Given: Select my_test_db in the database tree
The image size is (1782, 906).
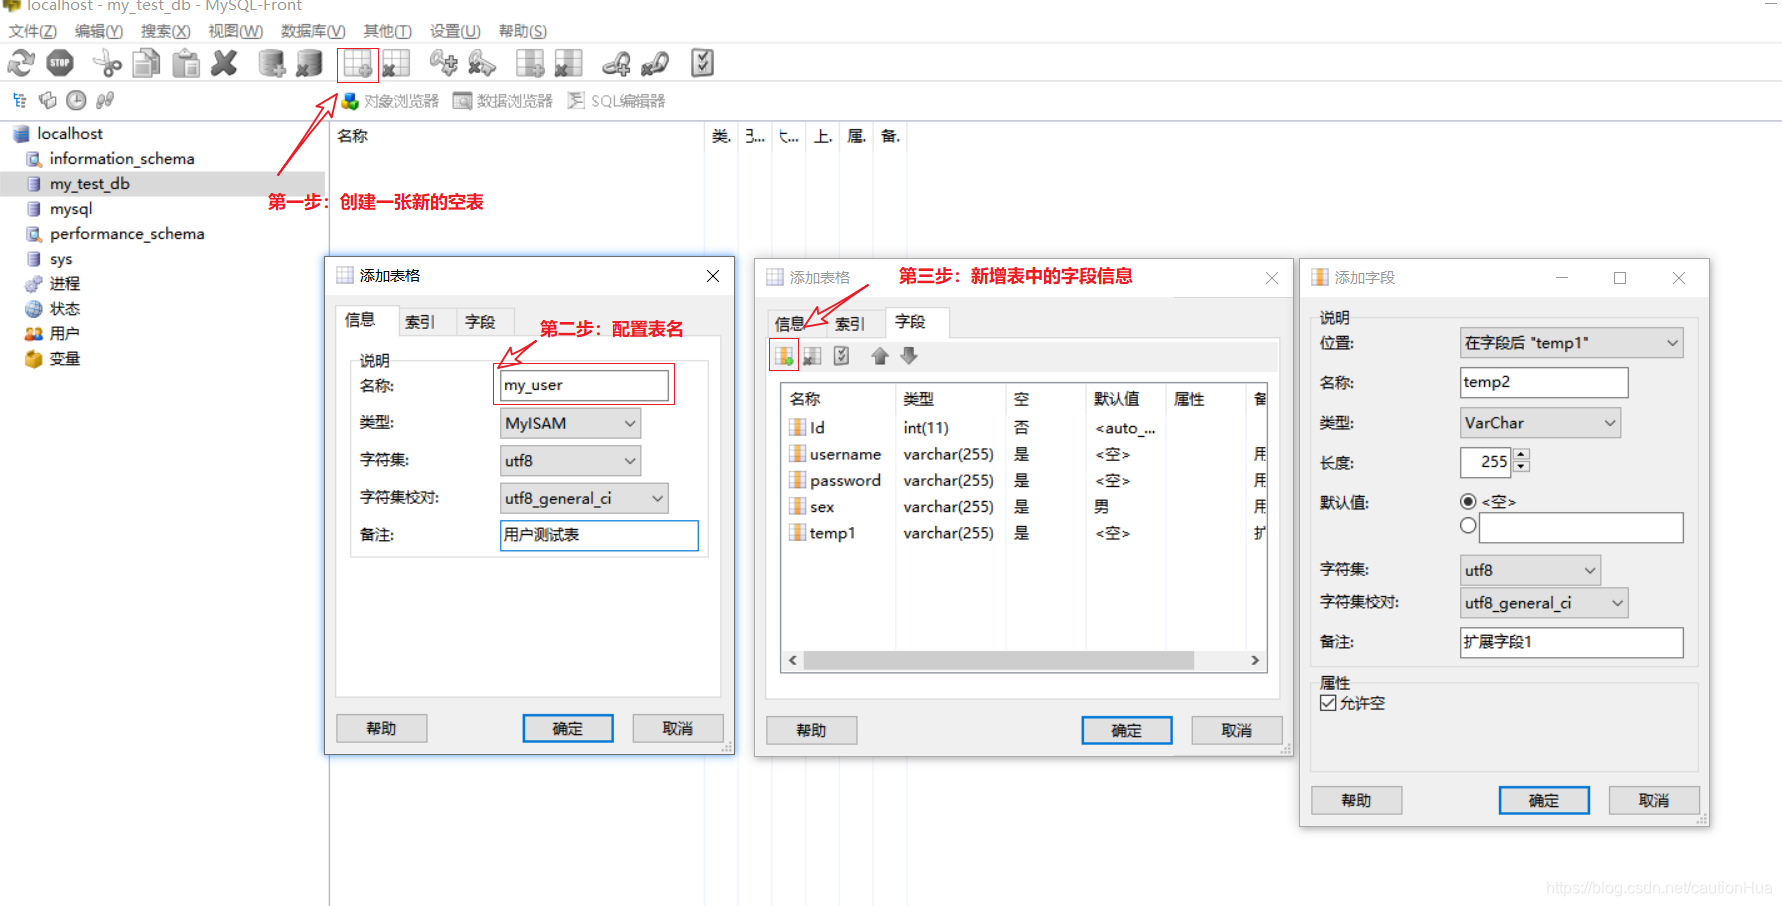Looking at the screenshot, I should click(90, 184).
